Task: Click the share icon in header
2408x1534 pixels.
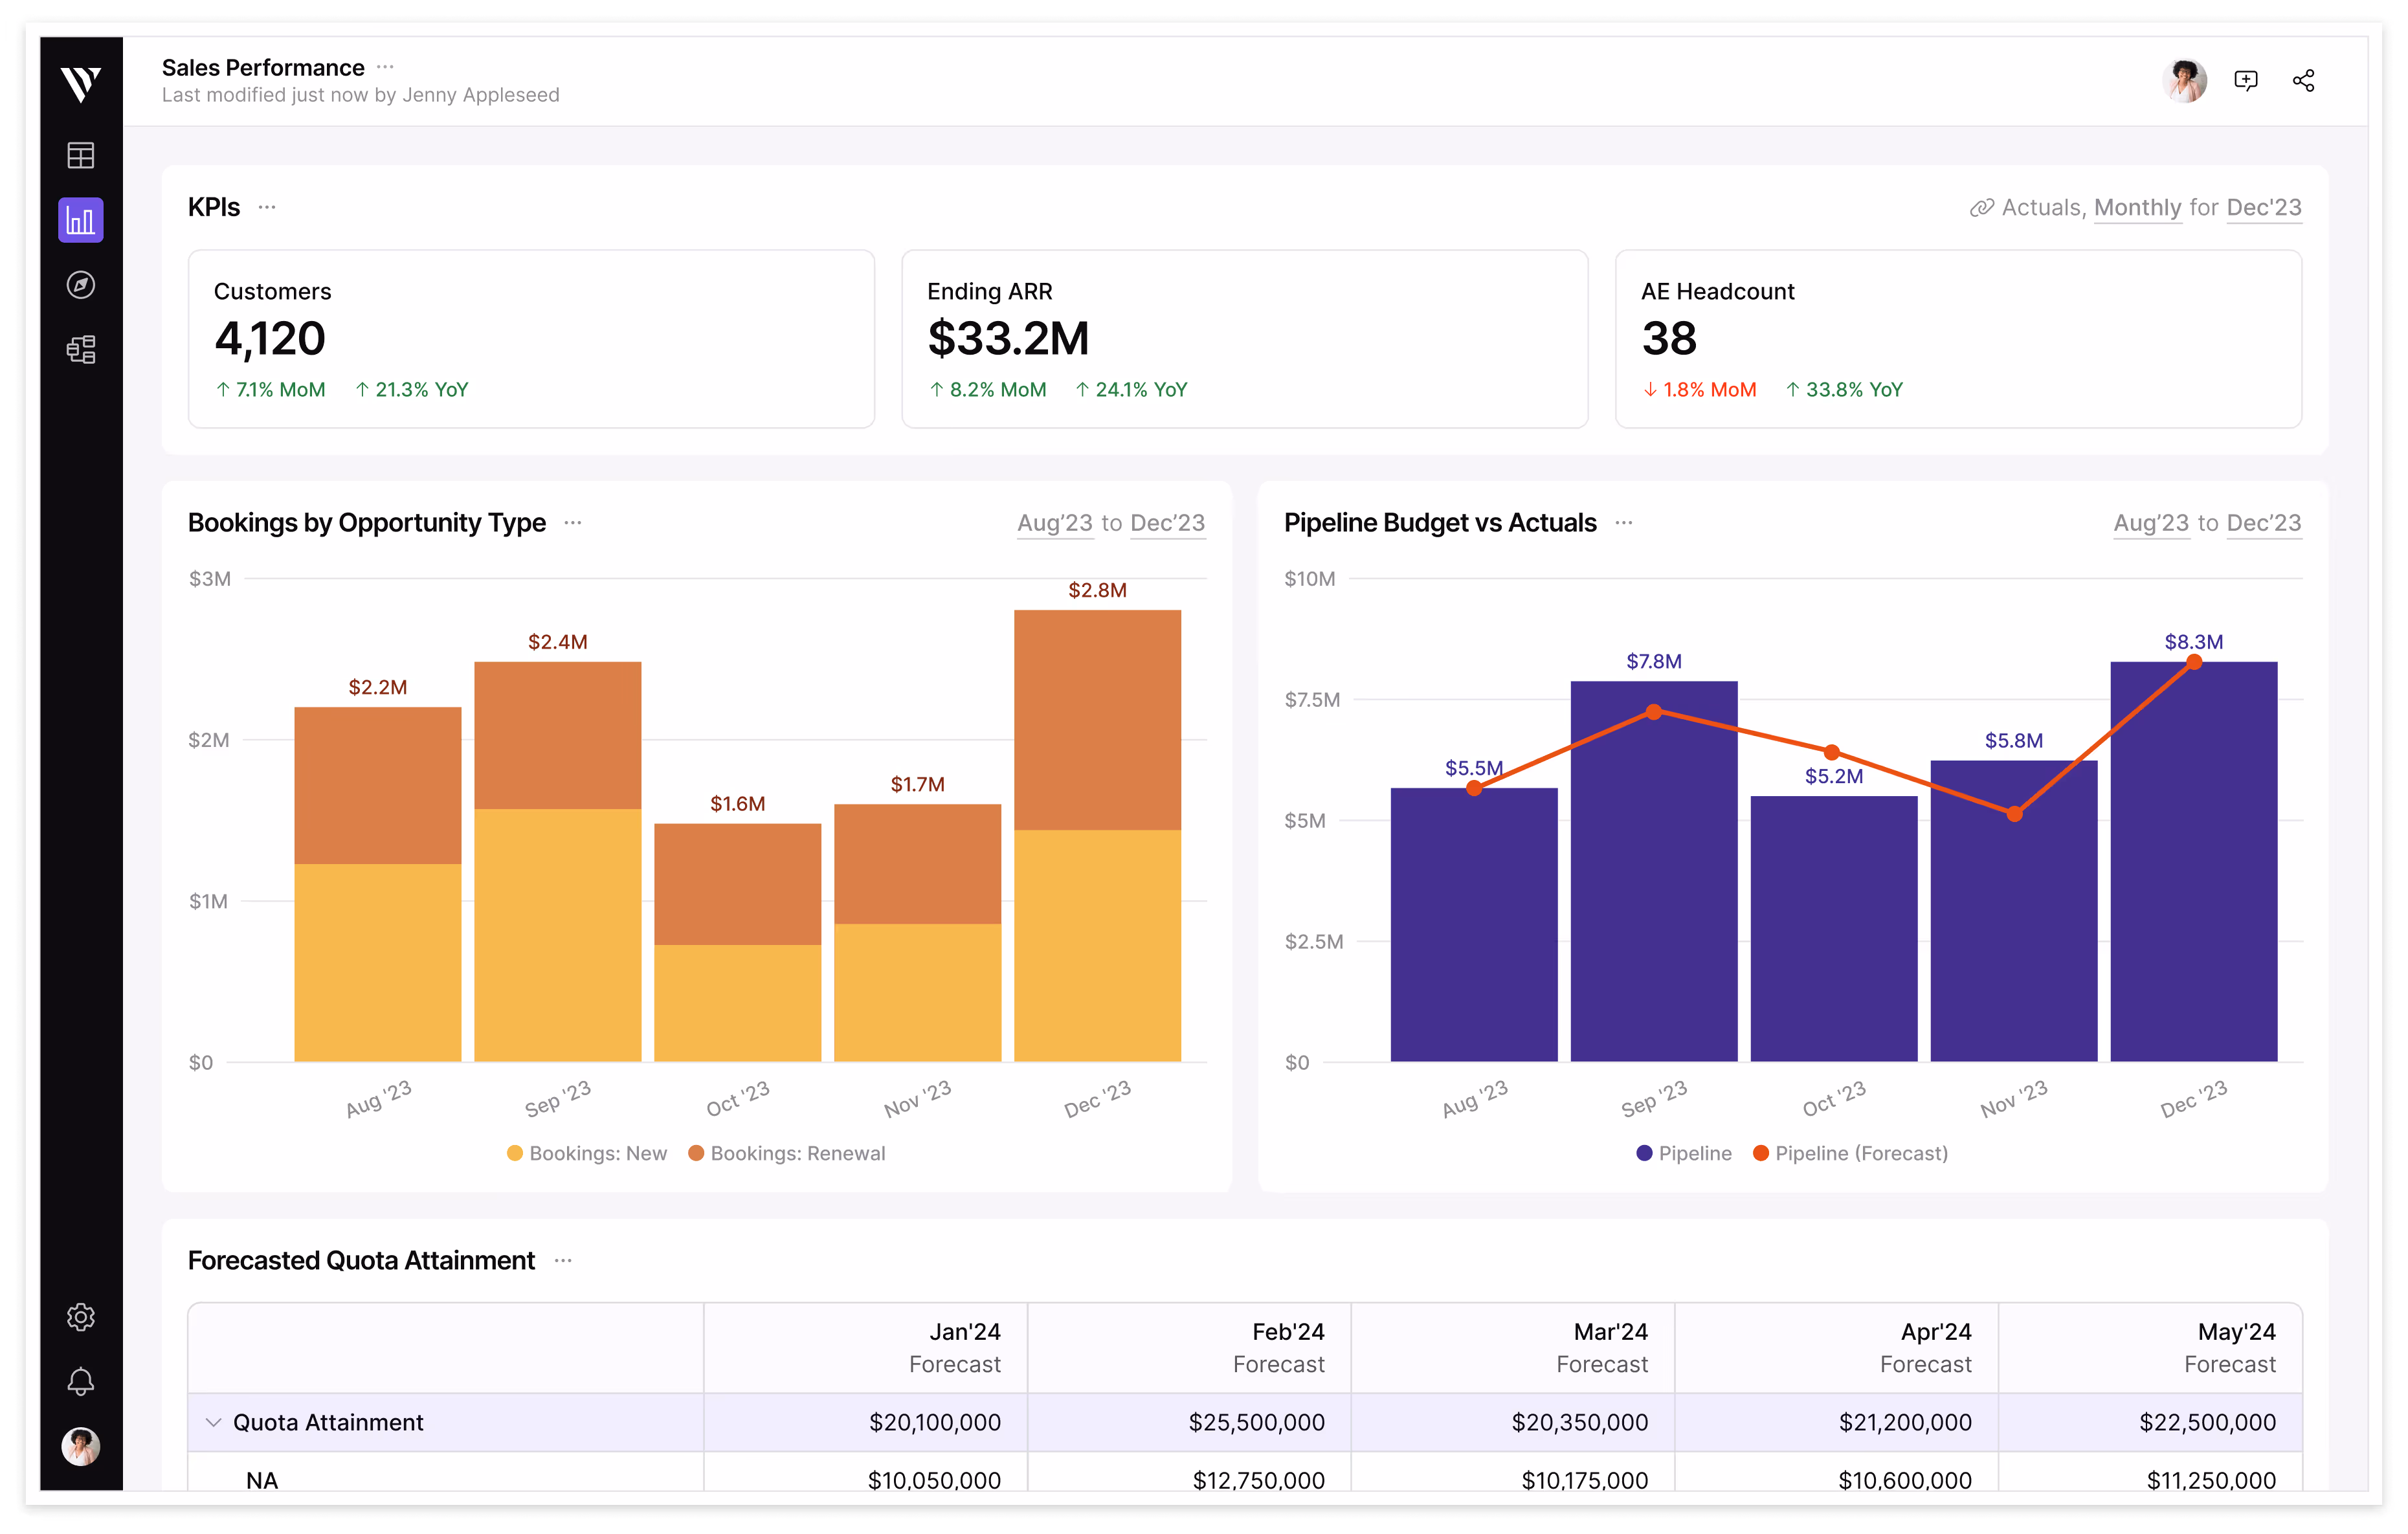Action: pyautogui.click(x=2304, y=81)
